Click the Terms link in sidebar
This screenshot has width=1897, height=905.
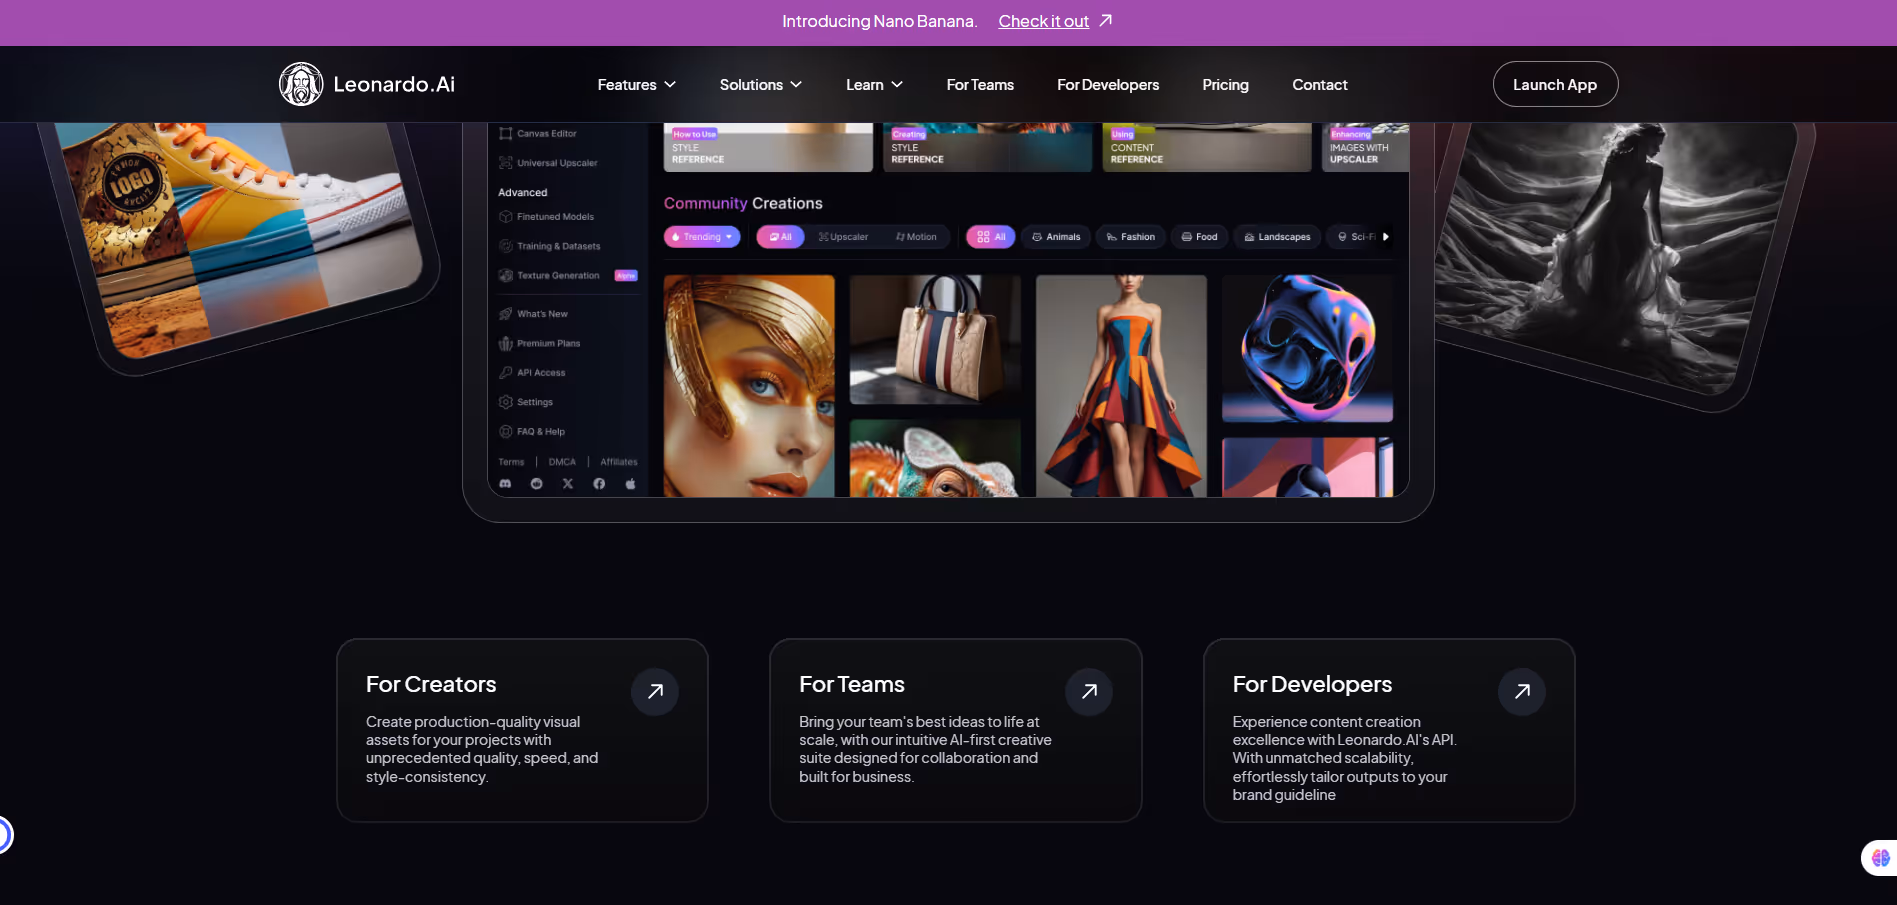[511, 462]
